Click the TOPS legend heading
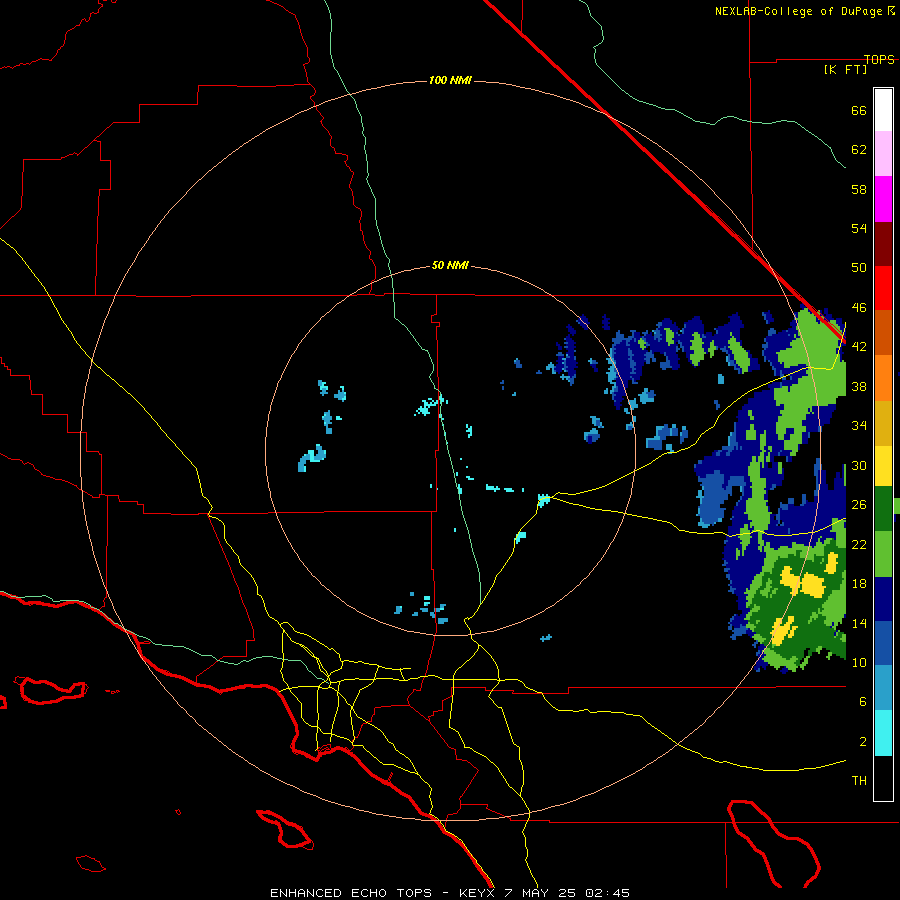Image resolution: width=900 pixels, height=900 pixels. click(879, 60)
